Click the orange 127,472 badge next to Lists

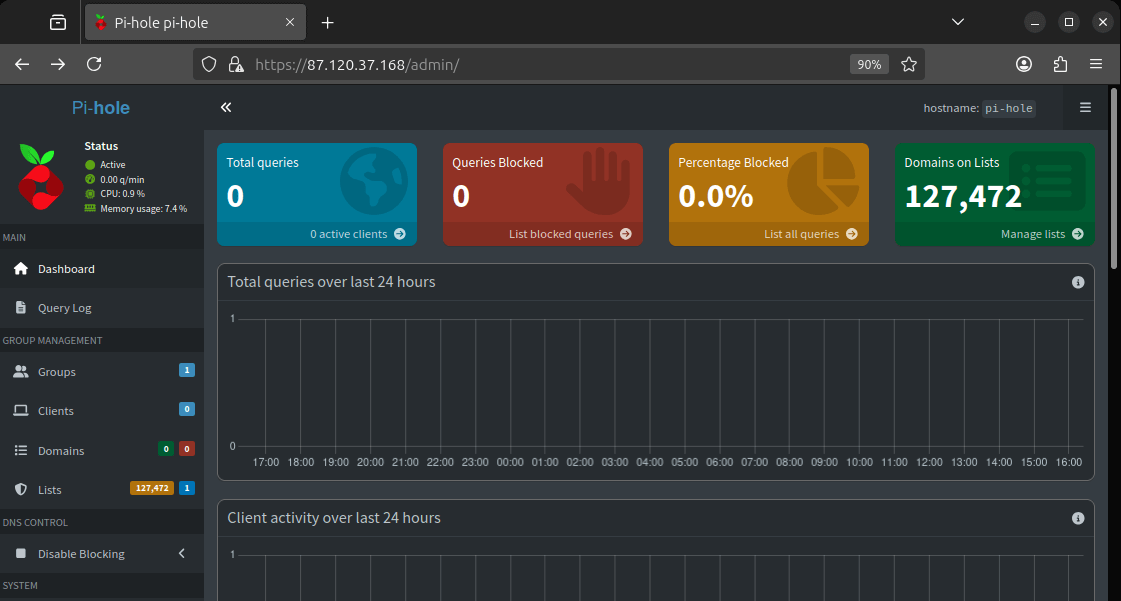coord(152,488)
